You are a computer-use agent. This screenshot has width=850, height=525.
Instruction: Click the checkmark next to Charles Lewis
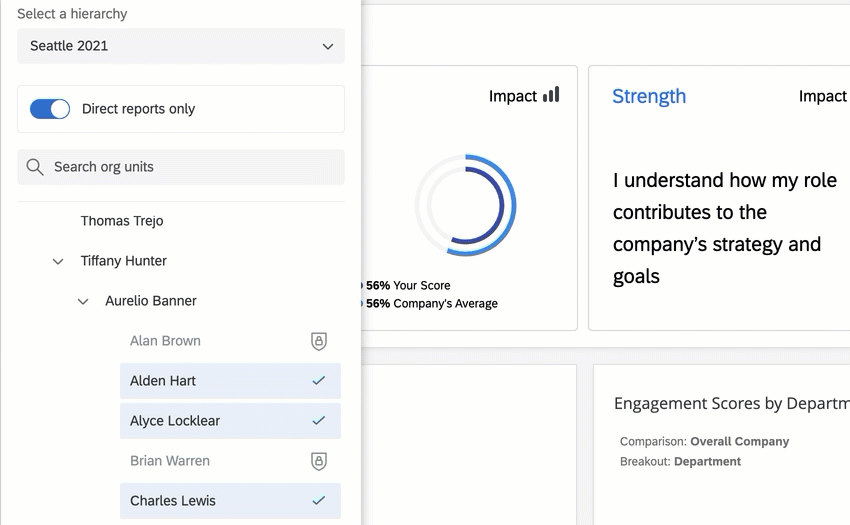pos(319,501)
